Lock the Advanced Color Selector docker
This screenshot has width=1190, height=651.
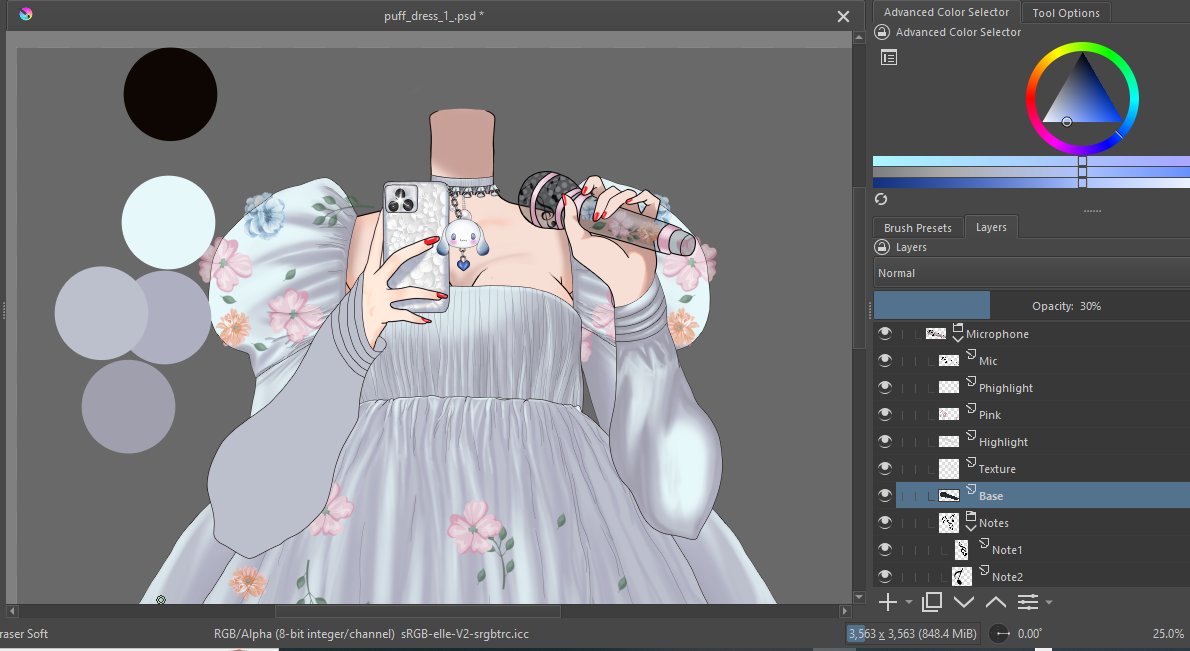[881, 32]
